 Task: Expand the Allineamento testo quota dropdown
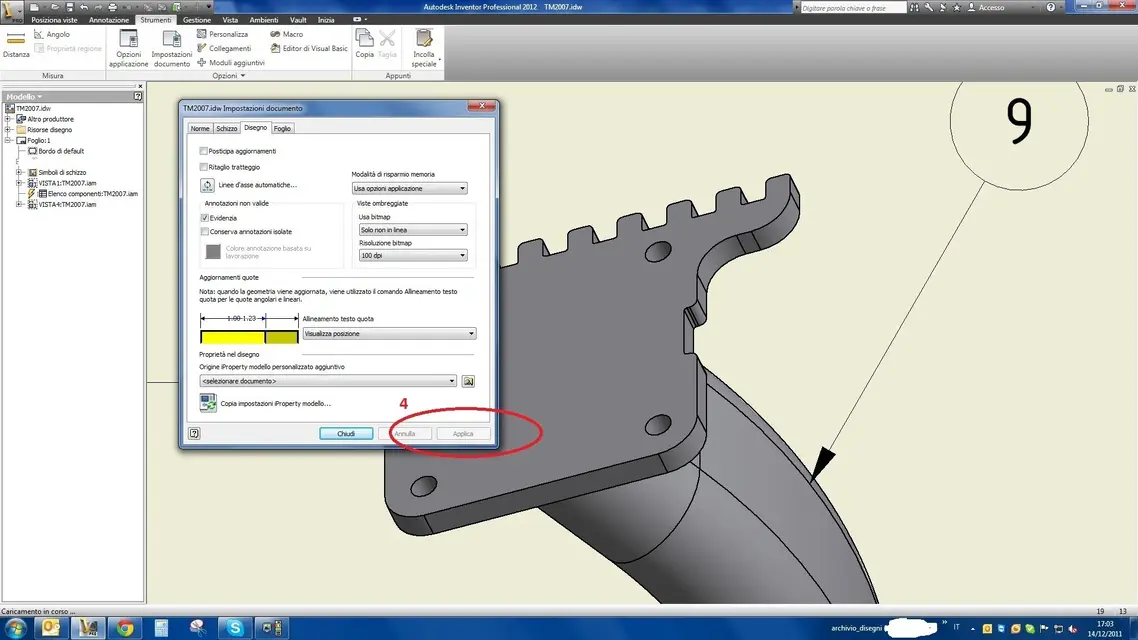[x=389, y=334]
